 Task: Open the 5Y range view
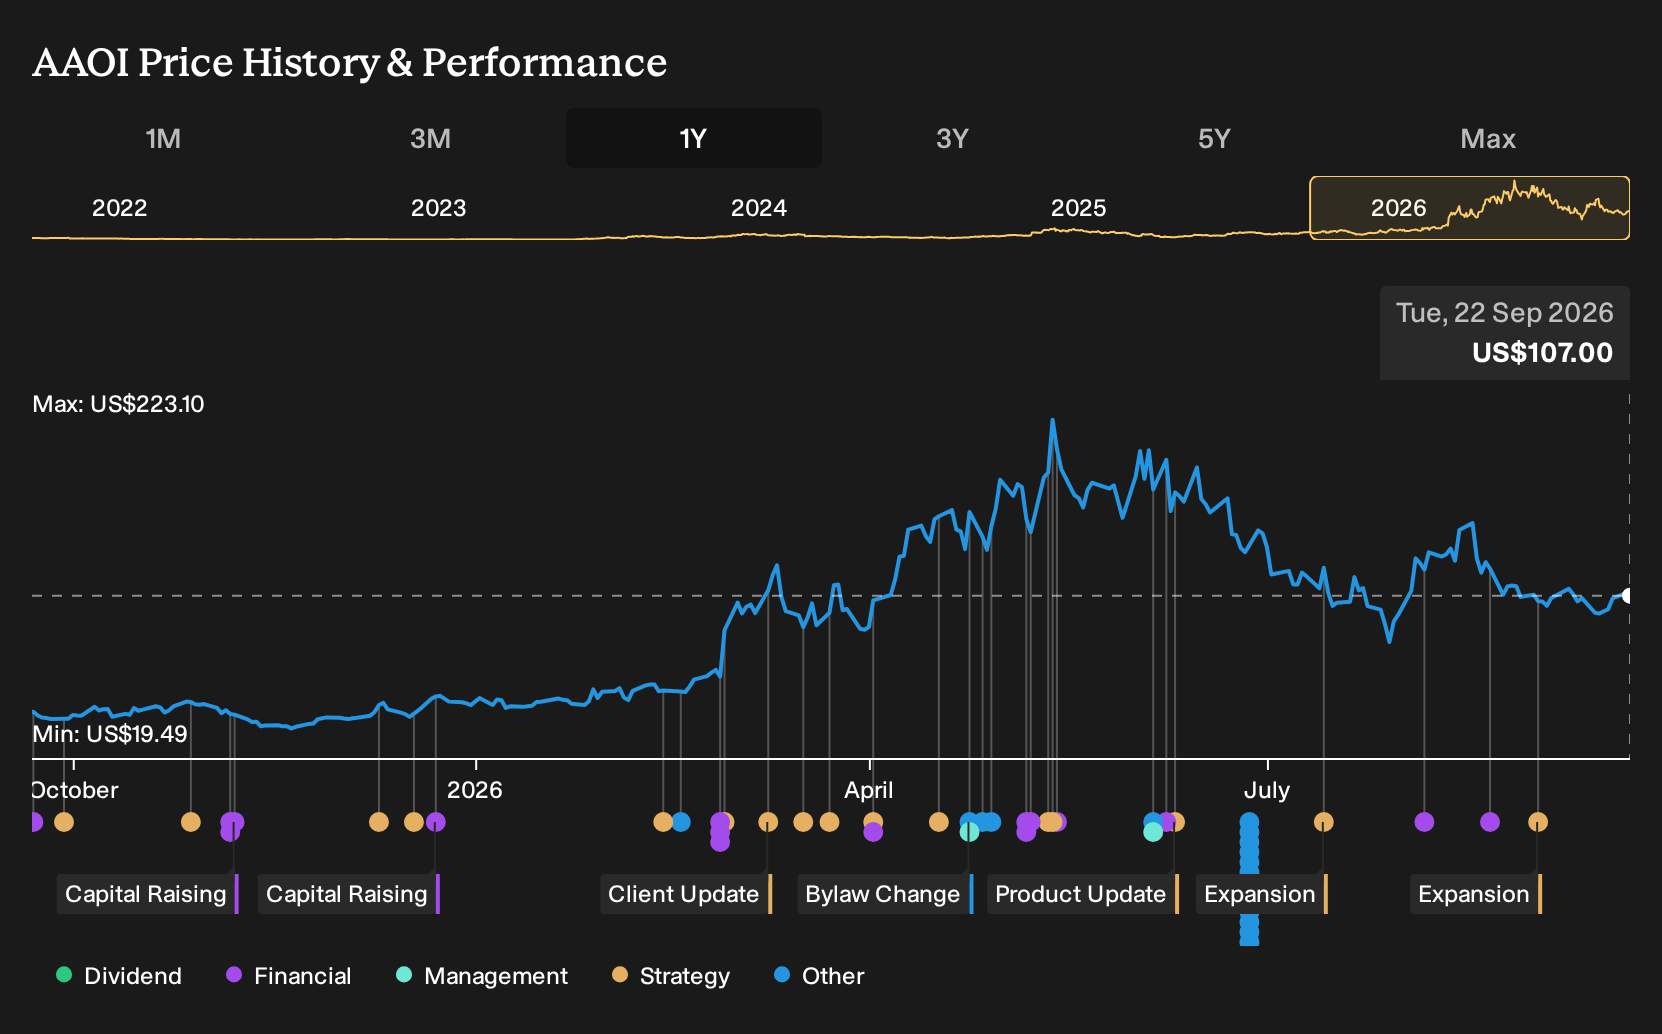pyautogui.click(x=1214, y=138)
